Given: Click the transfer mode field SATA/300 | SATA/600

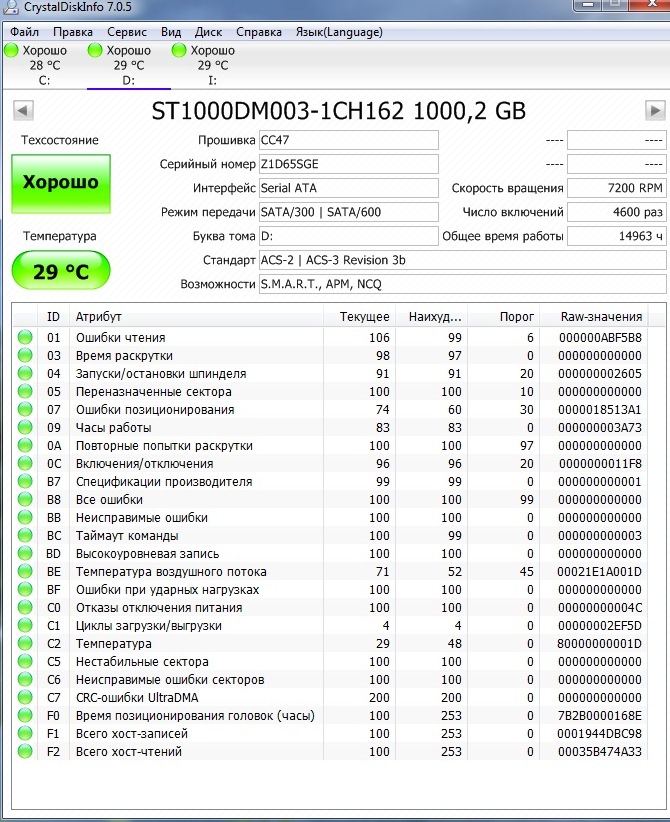Looking at the screenshot, I should [x=349, y=212].
